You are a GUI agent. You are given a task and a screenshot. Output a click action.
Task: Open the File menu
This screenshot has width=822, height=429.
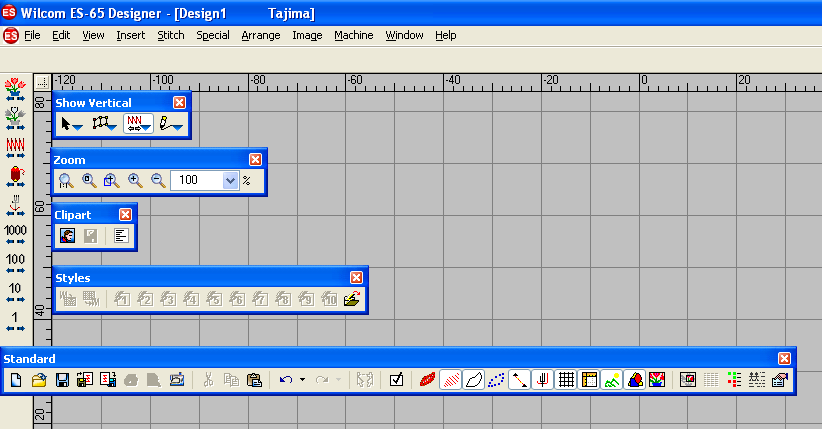pos(32,35)
